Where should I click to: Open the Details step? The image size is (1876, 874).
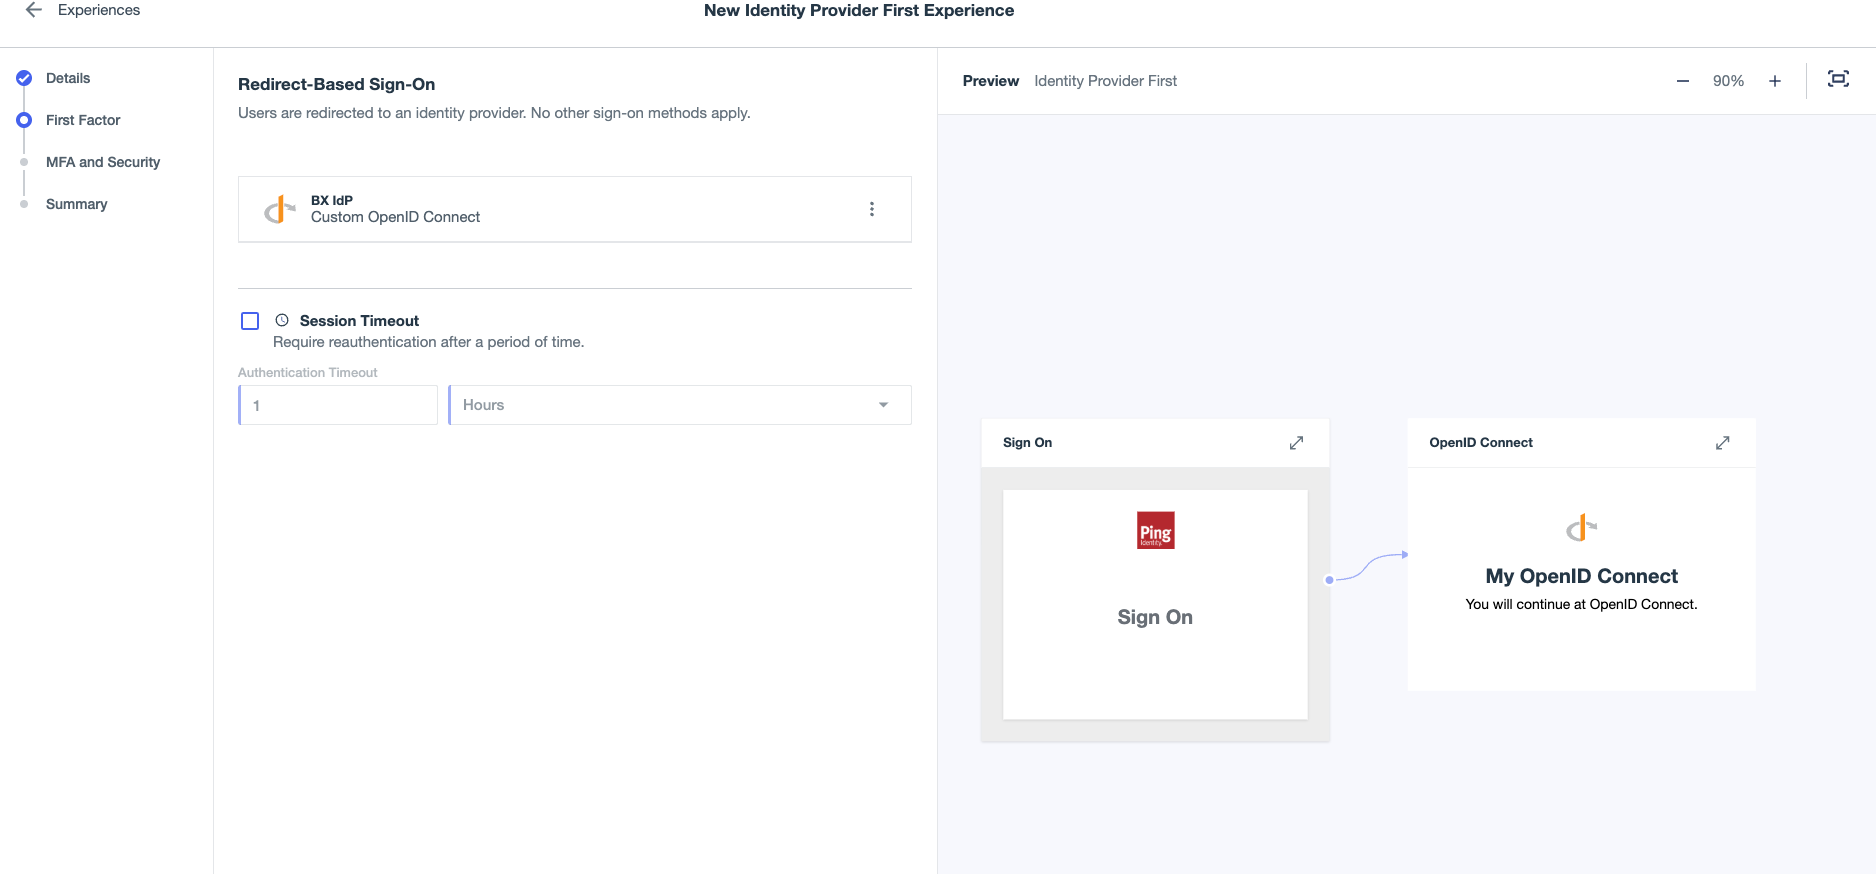[x=68, y=78]
